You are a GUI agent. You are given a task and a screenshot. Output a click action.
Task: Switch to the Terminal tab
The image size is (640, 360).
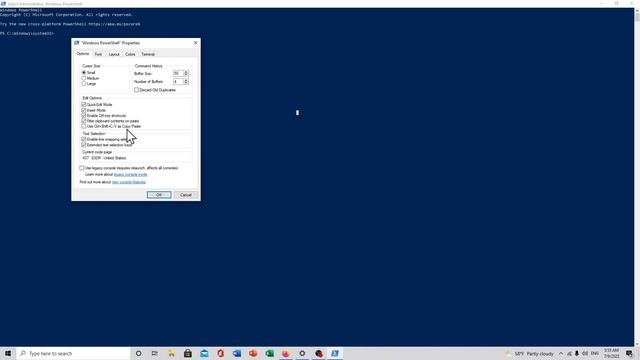click(x=148, y=54)
